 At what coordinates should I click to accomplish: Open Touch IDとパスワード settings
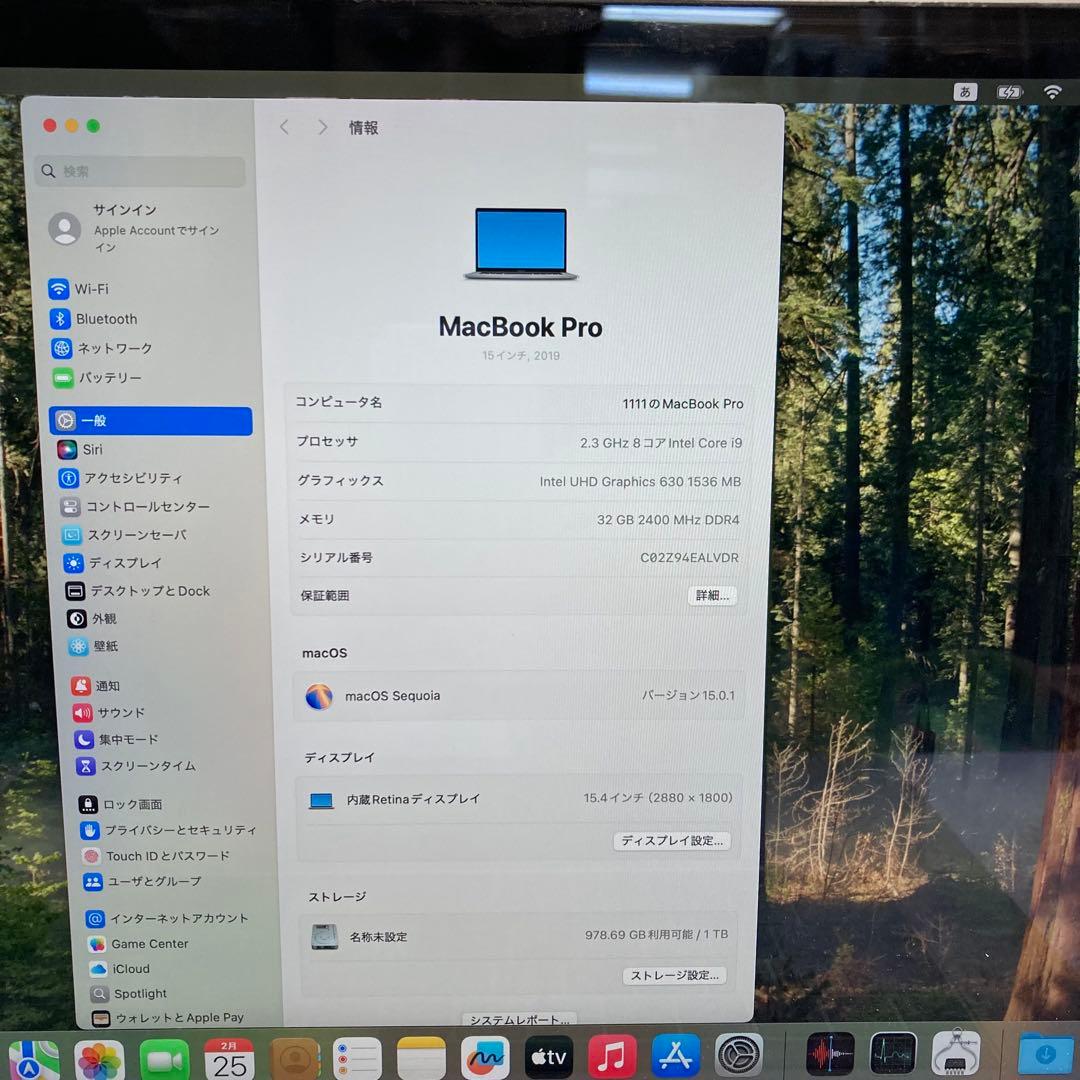[x=156, y=856]
